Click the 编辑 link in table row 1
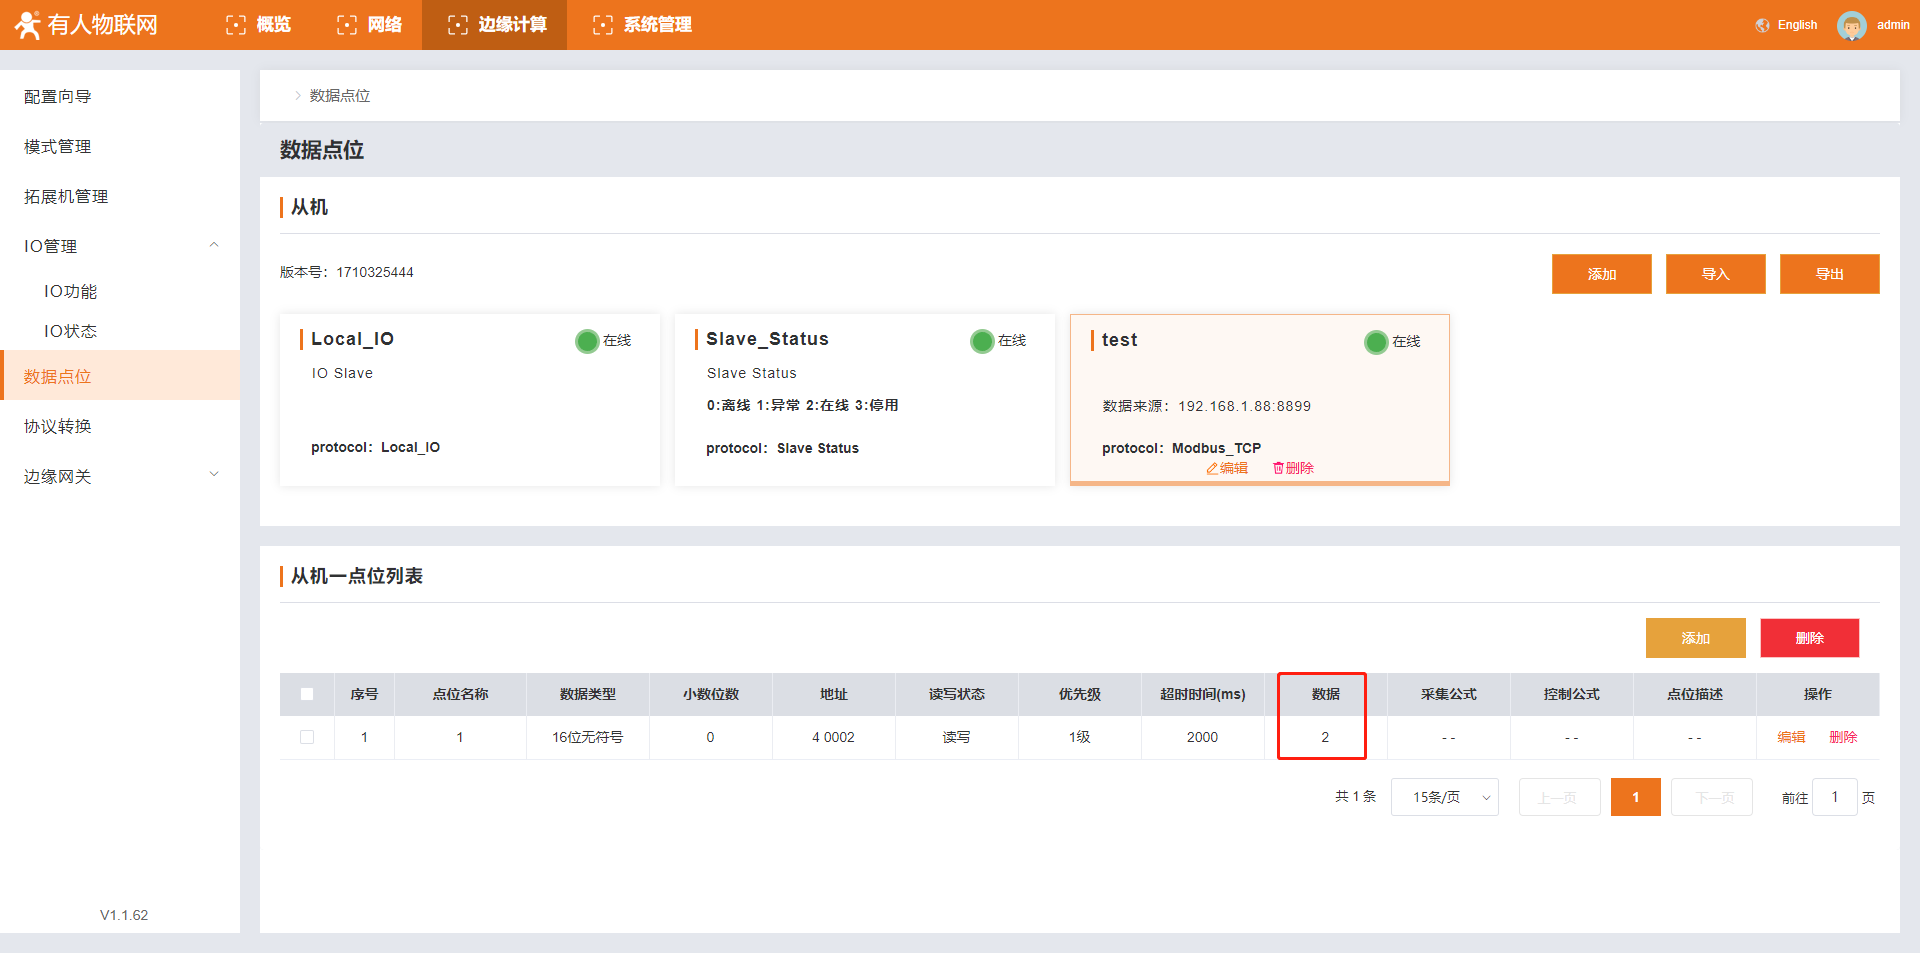The image size is (1920, 953). click(x=1790, y=737)
